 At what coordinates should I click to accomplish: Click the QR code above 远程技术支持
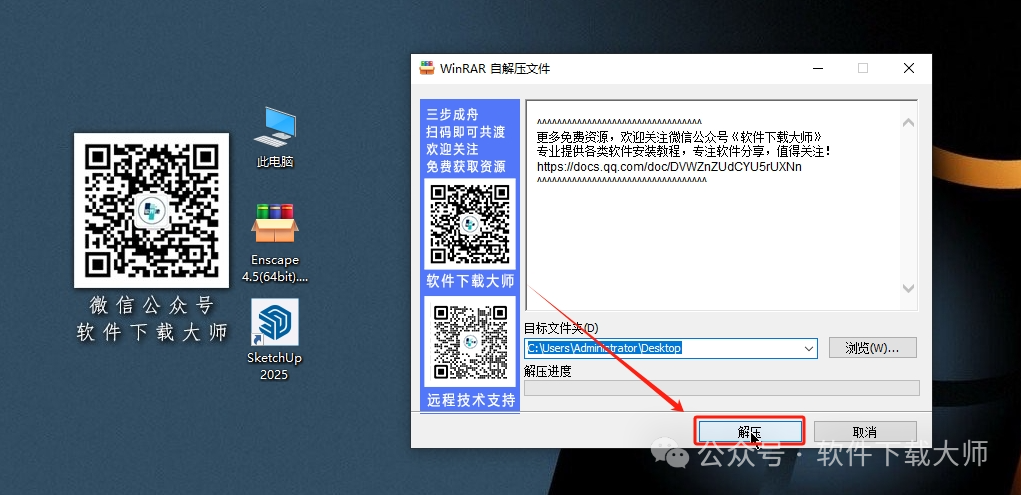[470, 341]
